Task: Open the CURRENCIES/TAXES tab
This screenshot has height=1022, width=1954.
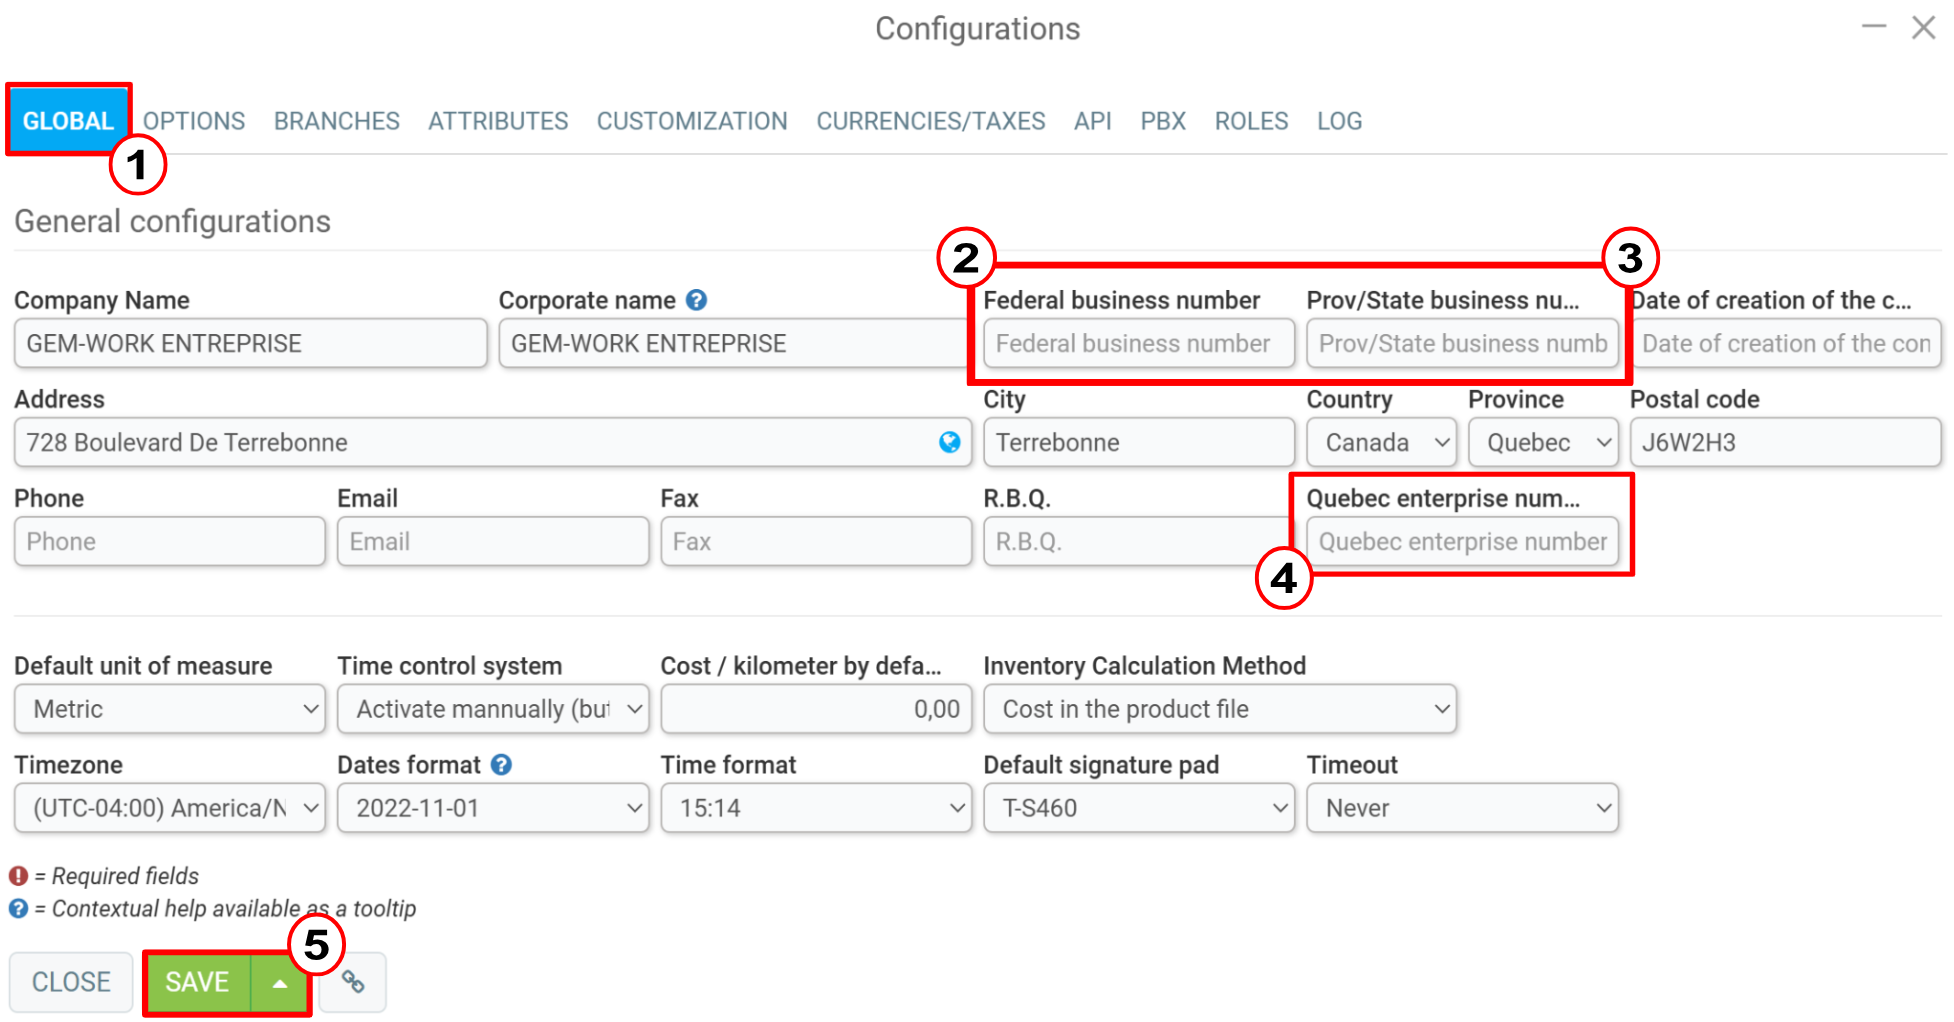Action: click(x=930, y=121)
